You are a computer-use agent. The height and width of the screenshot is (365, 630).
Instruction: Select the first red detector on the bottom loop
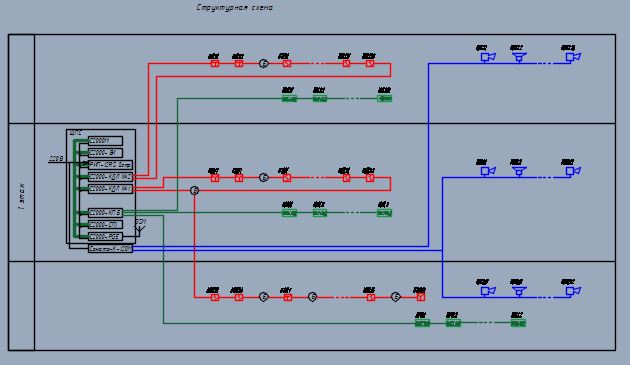[x=215, y=297]
